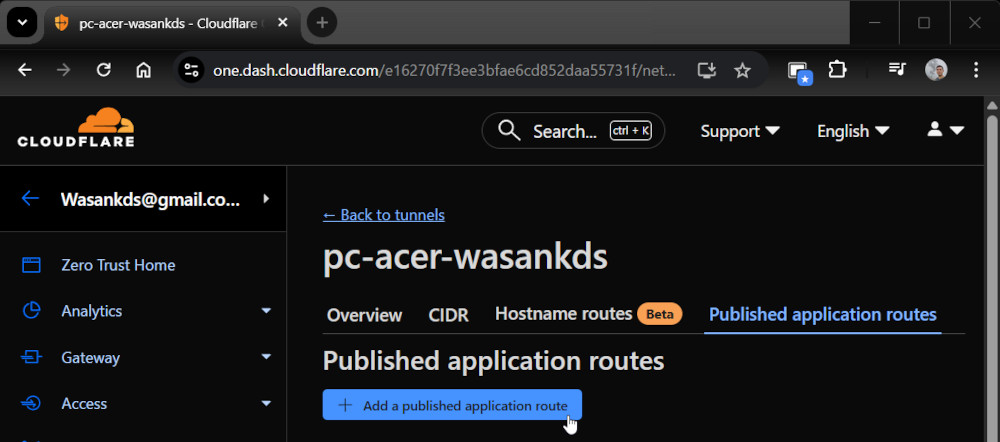Open the site information icon in address bar
This screenshot has height=442, width=1000.
(x=191, y=70)
